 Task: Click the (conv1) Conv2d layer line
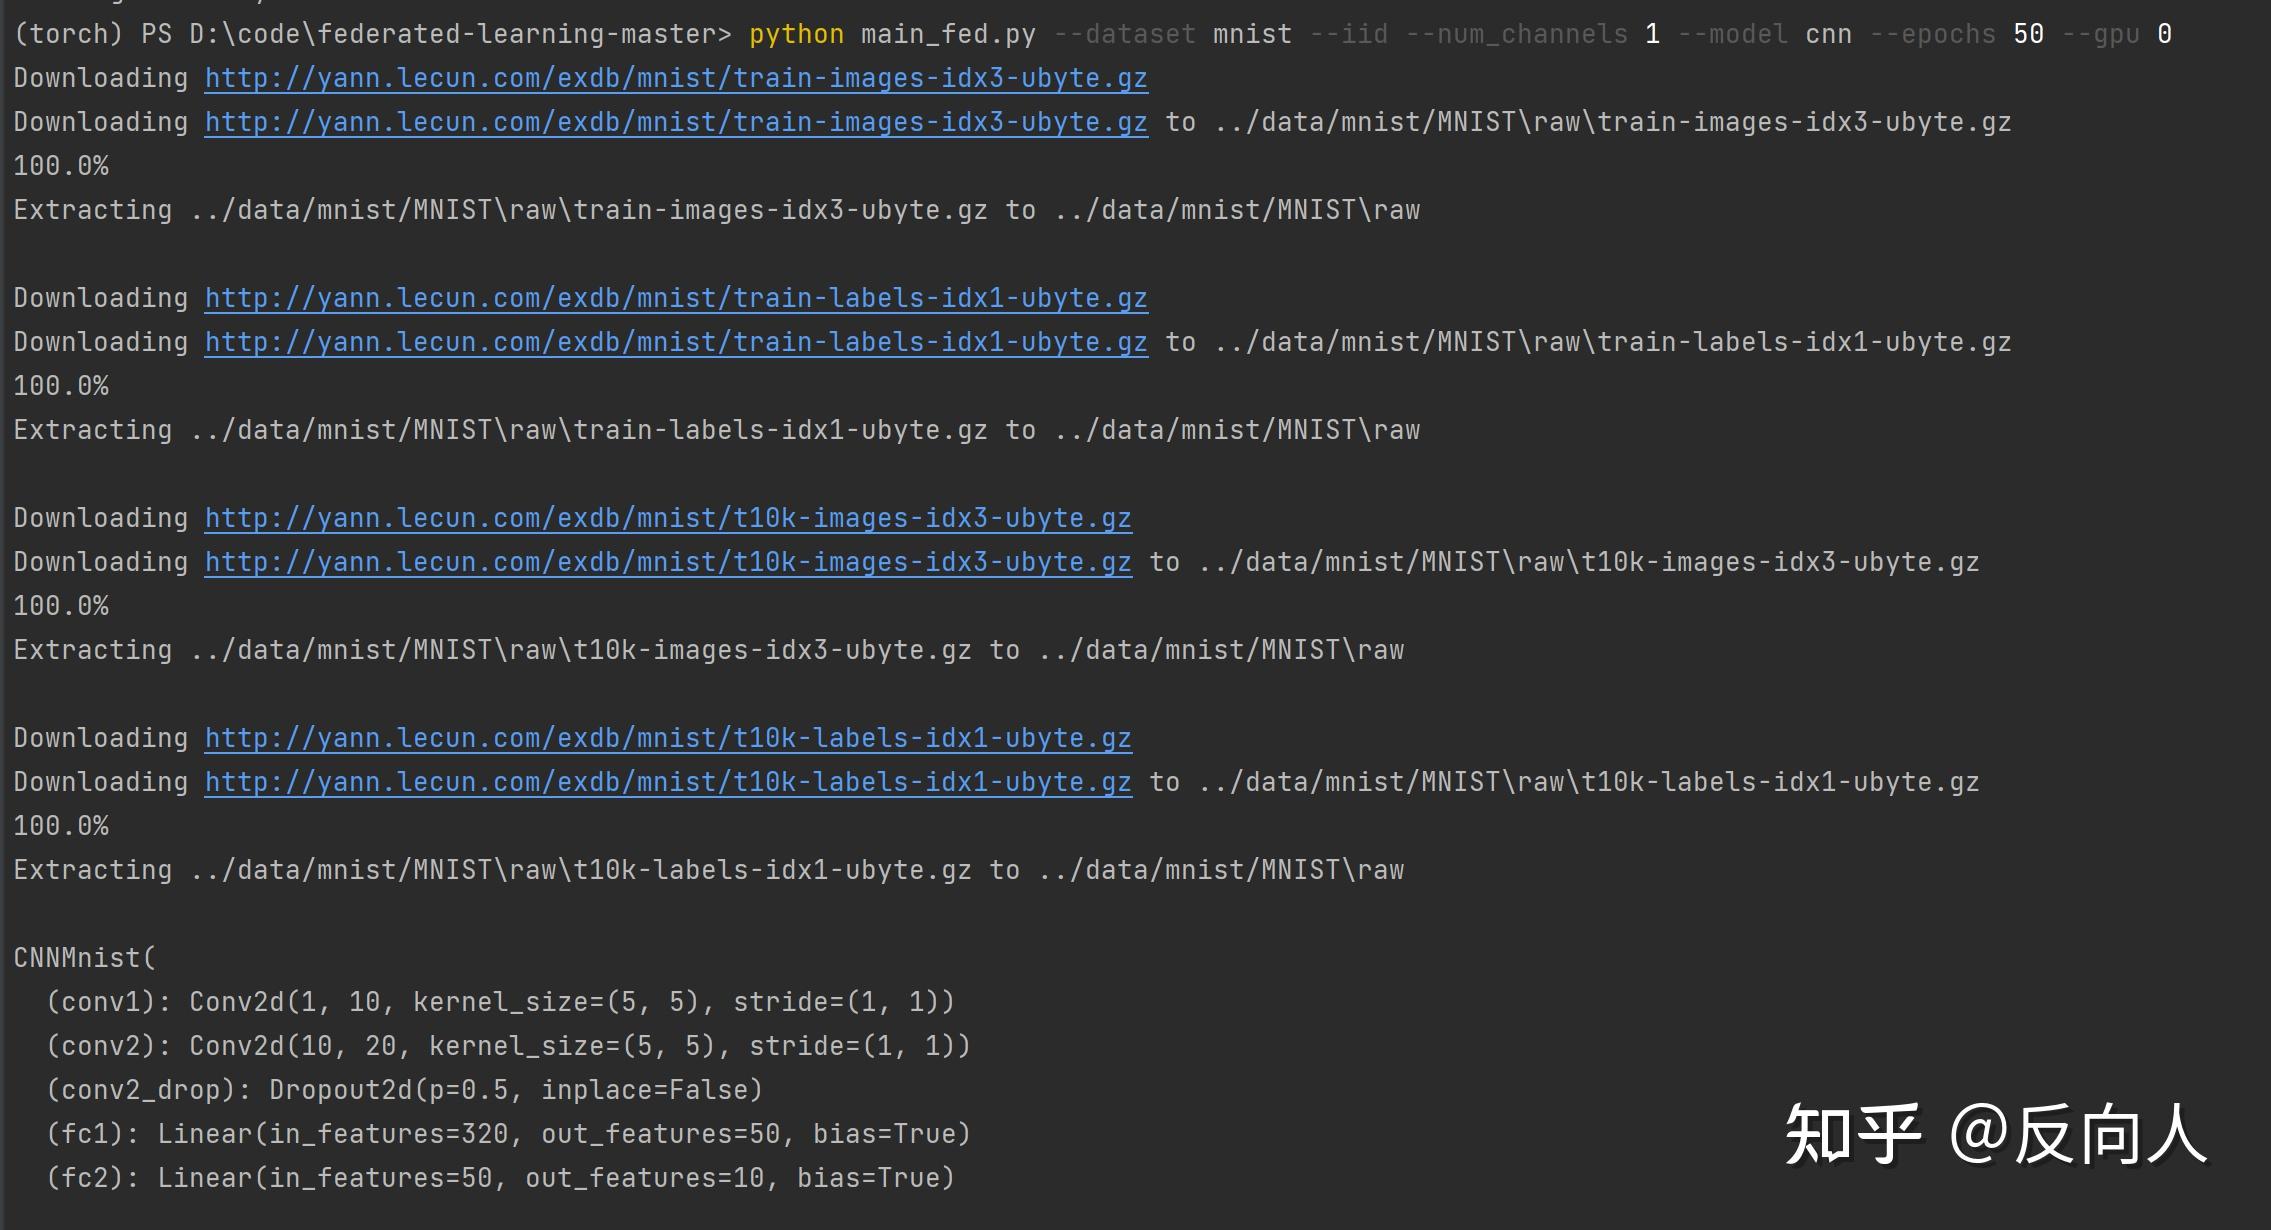click(500, 1002)
